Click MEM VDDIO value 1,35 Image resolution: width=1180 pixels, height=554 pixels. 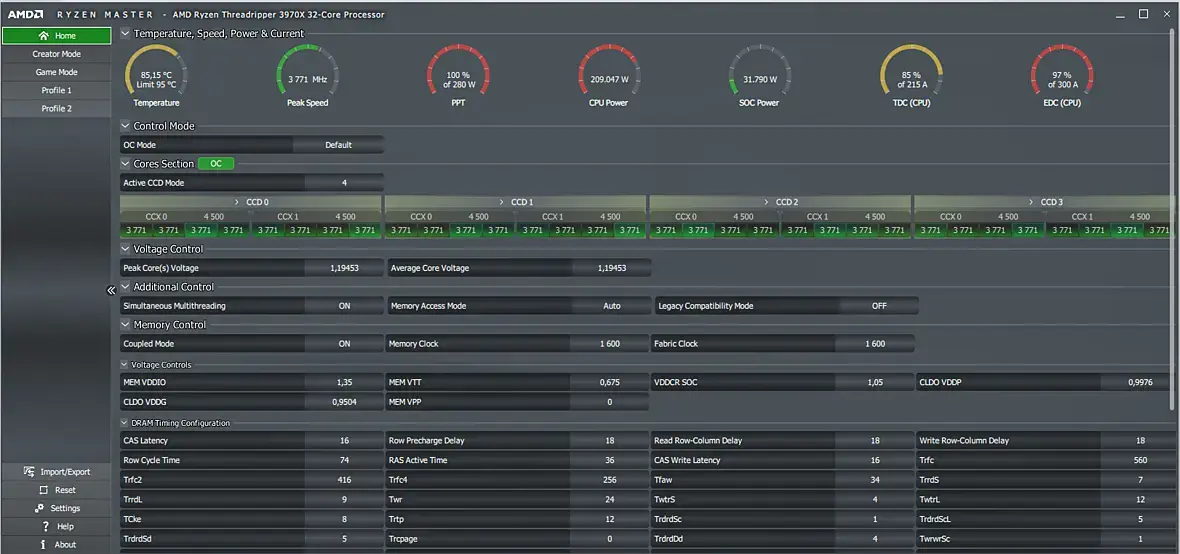(344, 382)
